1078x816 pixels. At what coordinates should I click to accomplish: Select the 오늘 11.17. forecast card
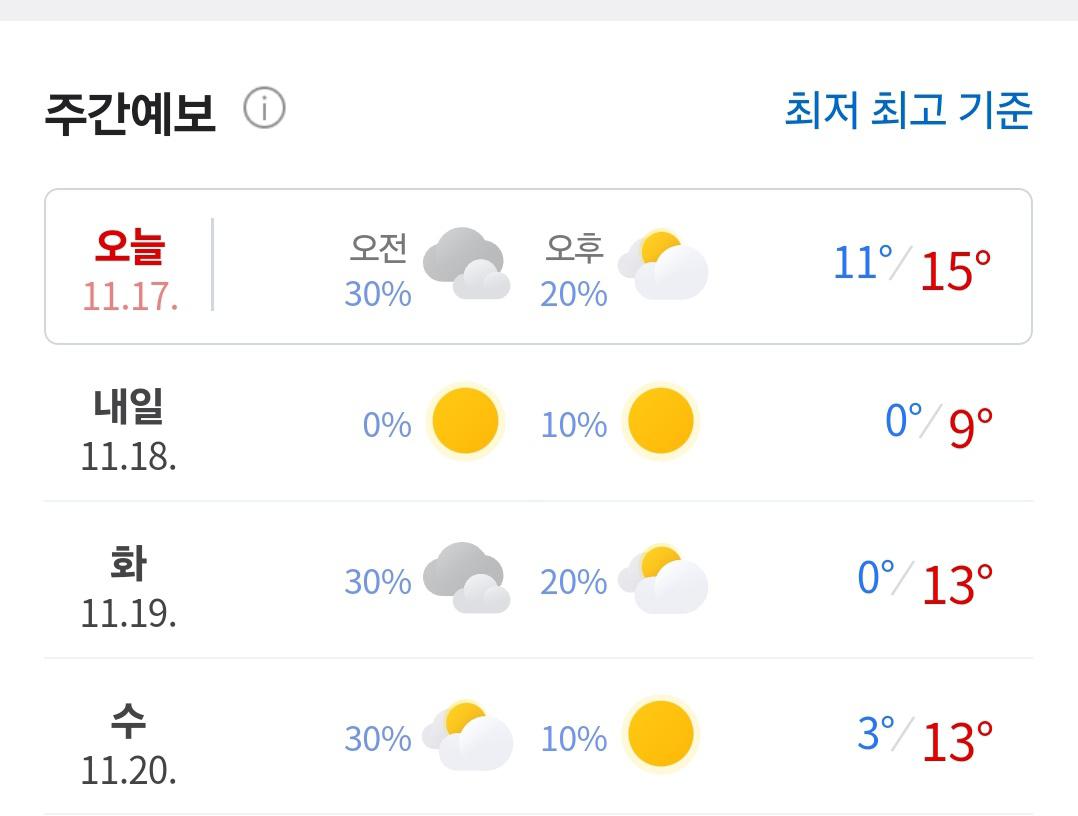[x=538, y=266]
